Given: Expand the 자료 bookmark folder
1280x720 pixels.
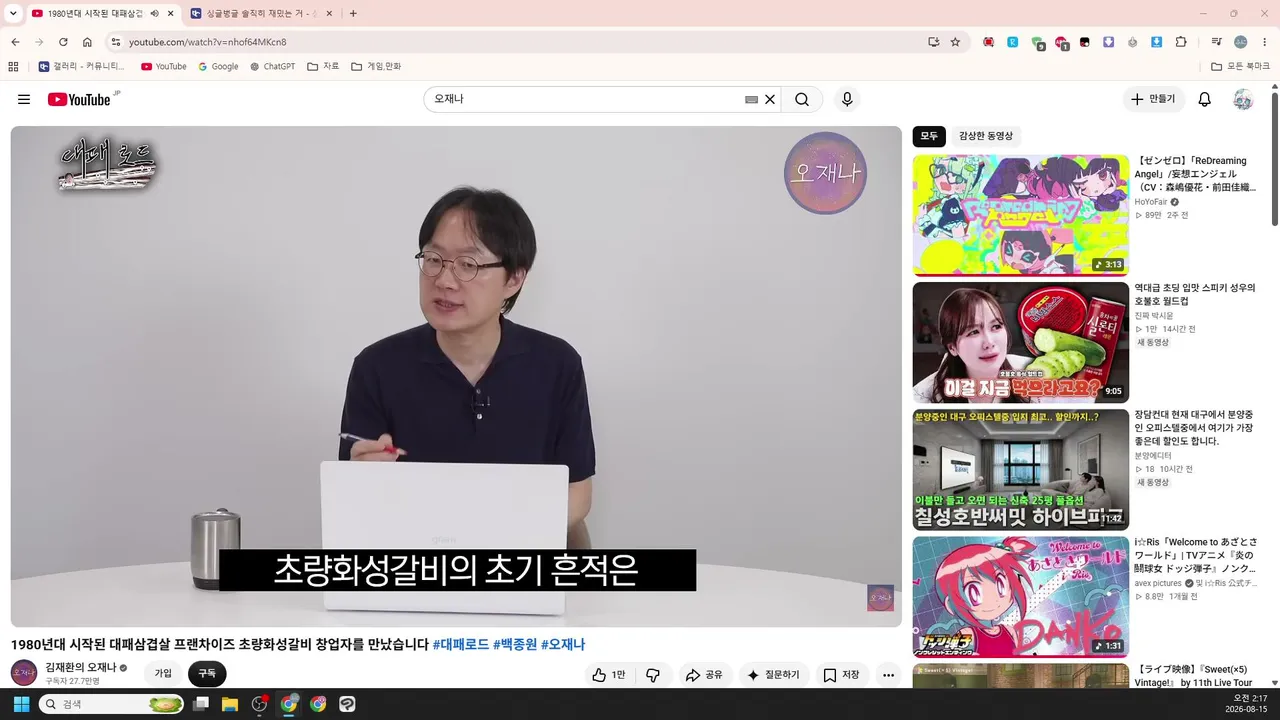Looking at the screenshot, I should click(323, 67).
